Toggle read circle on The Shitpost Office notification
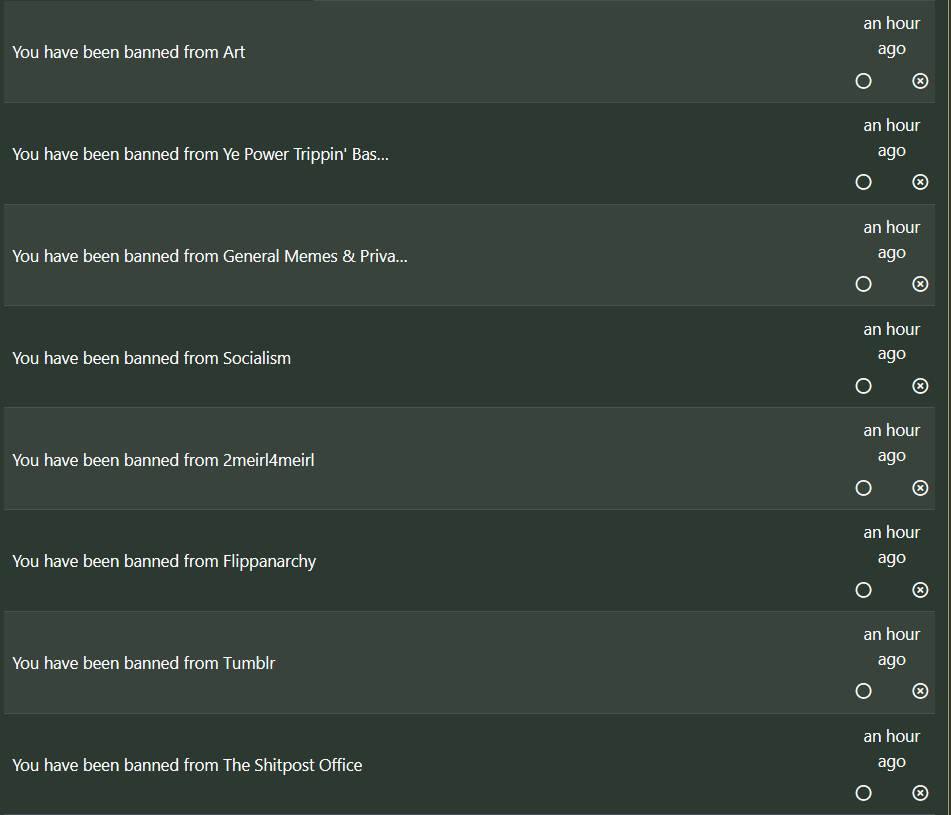 point(864,793)
